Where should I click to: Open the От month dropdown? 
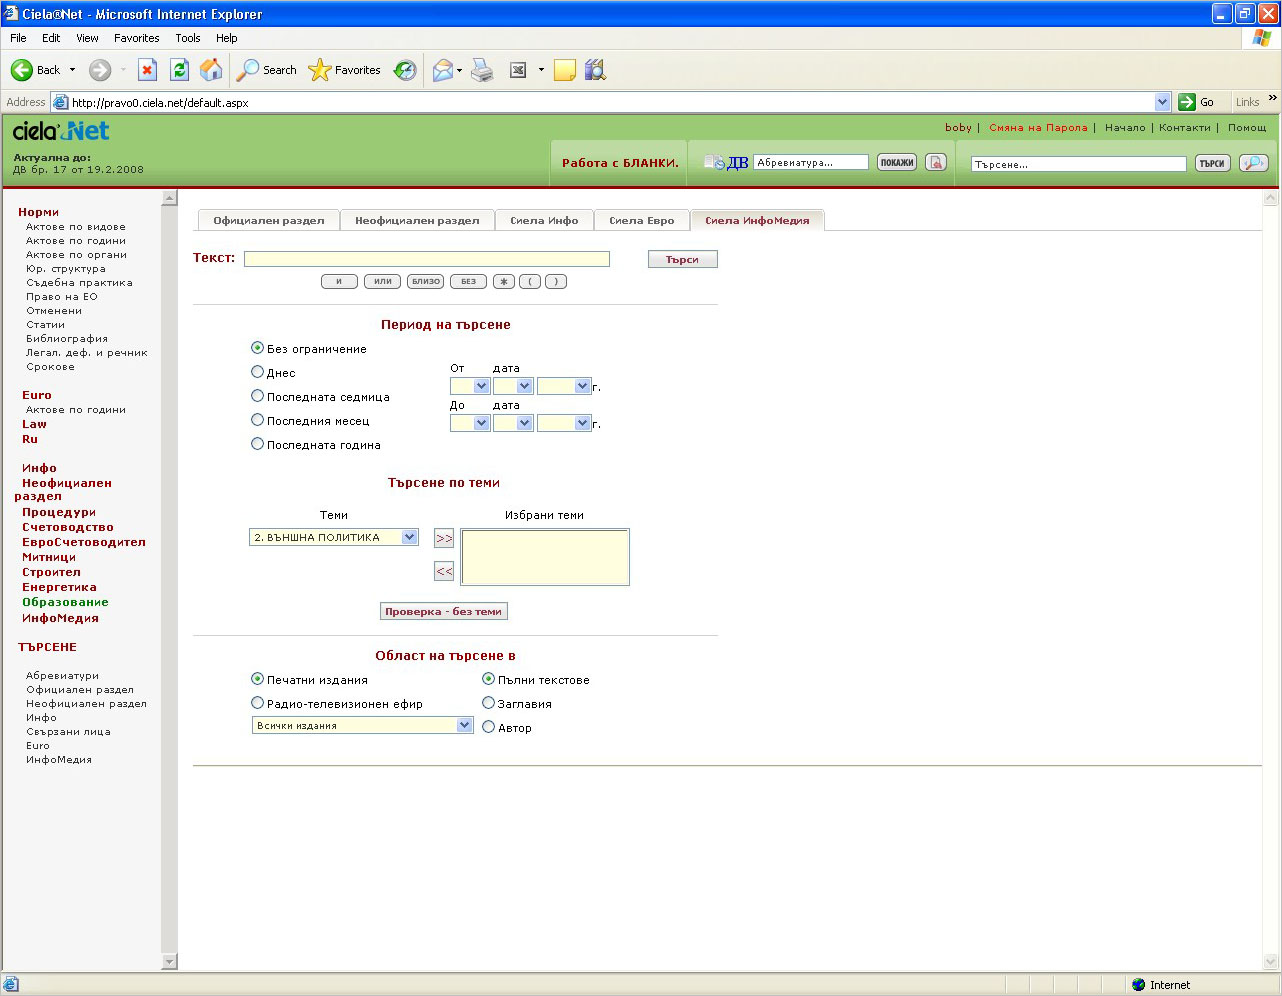click(513, 386)
